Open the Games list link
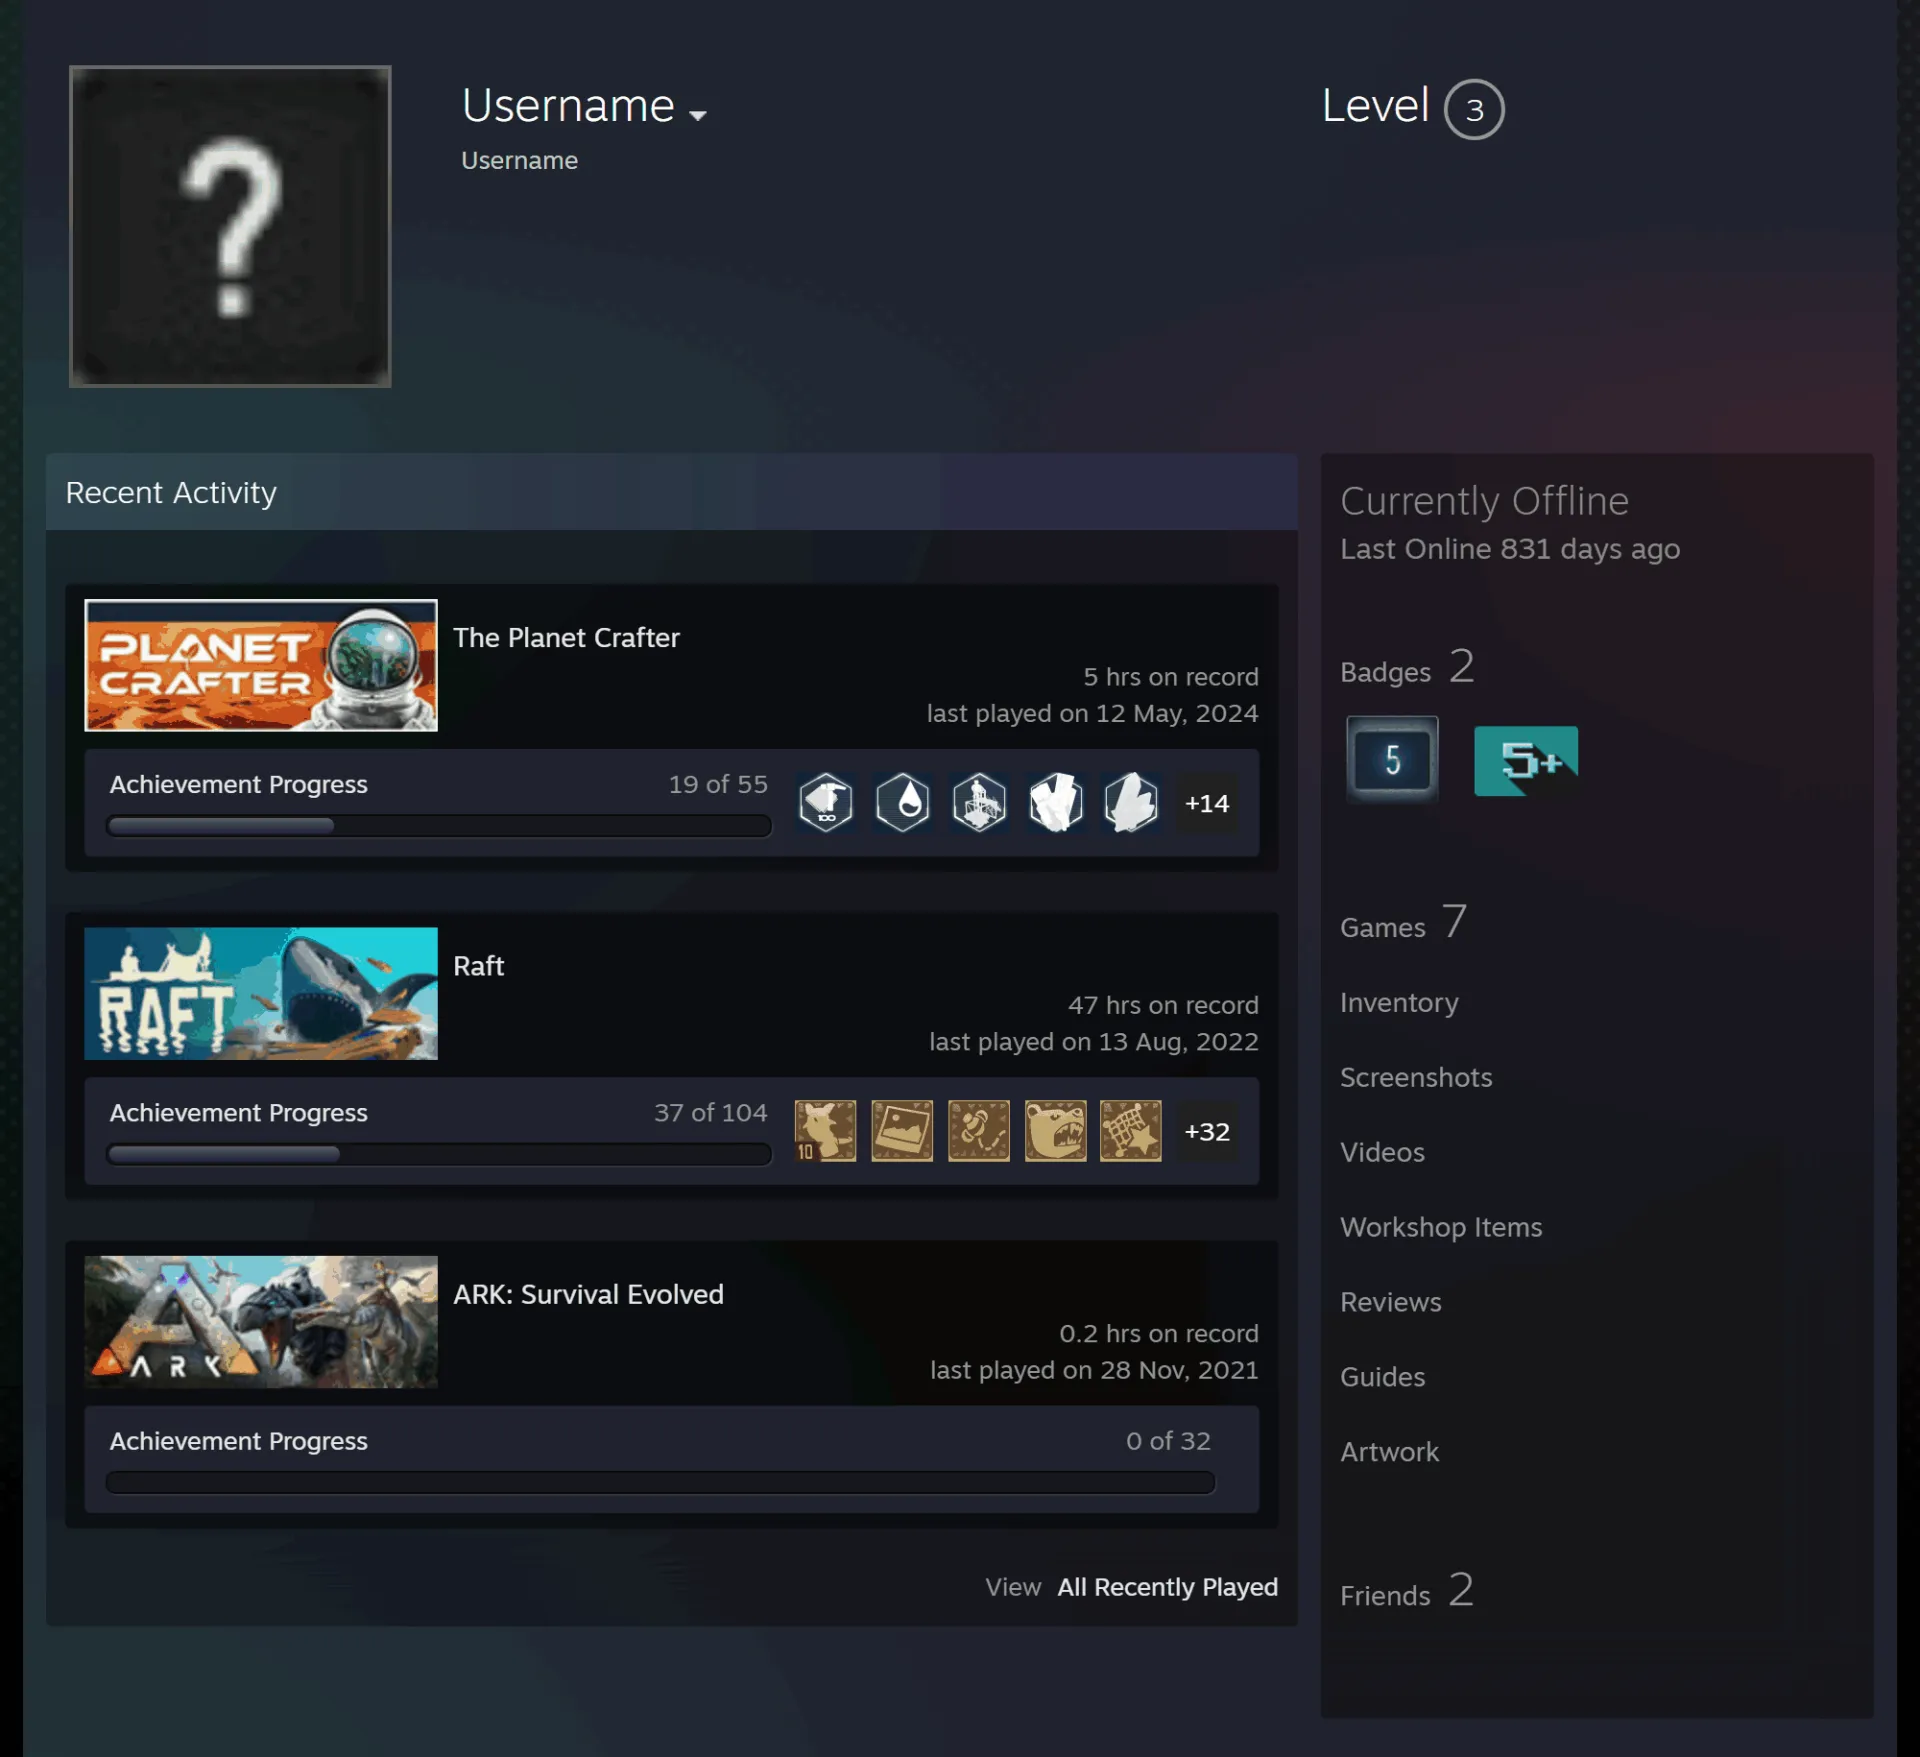Viewport: 1920px width, 1757px height. tap(1403, 923)
